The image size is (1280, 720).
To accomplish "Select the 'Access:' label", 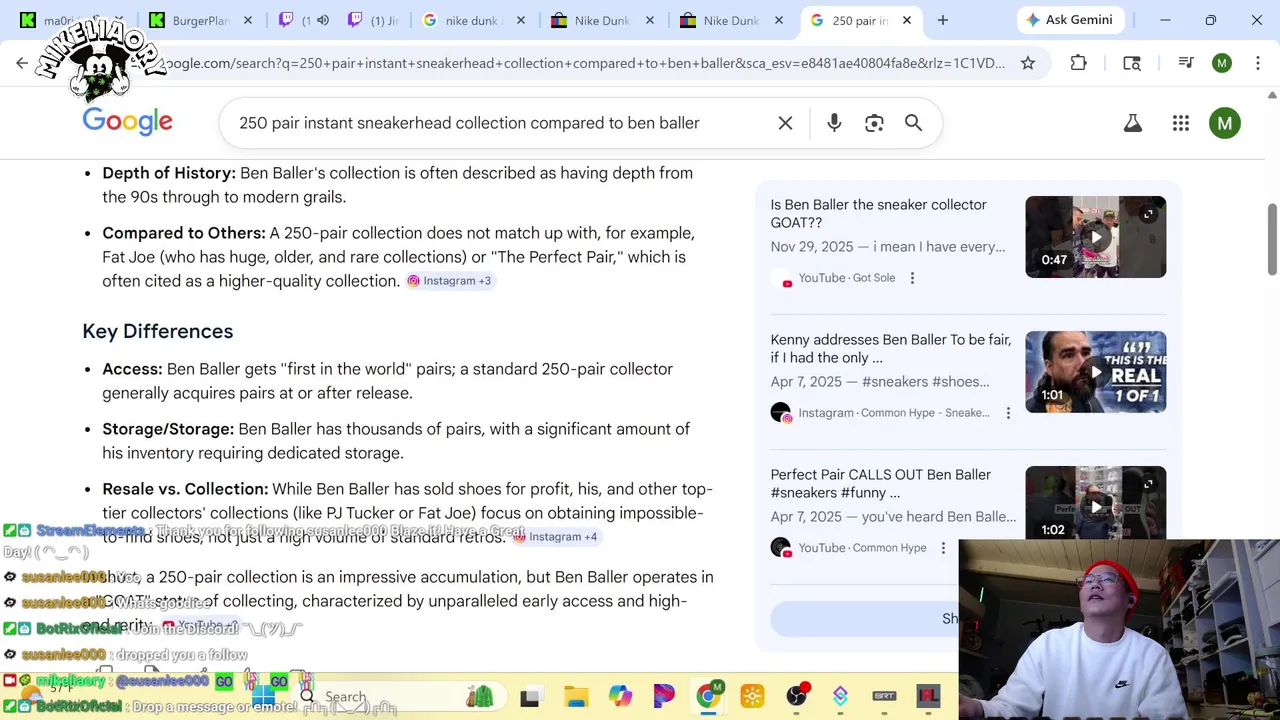I will pos(132,369).
